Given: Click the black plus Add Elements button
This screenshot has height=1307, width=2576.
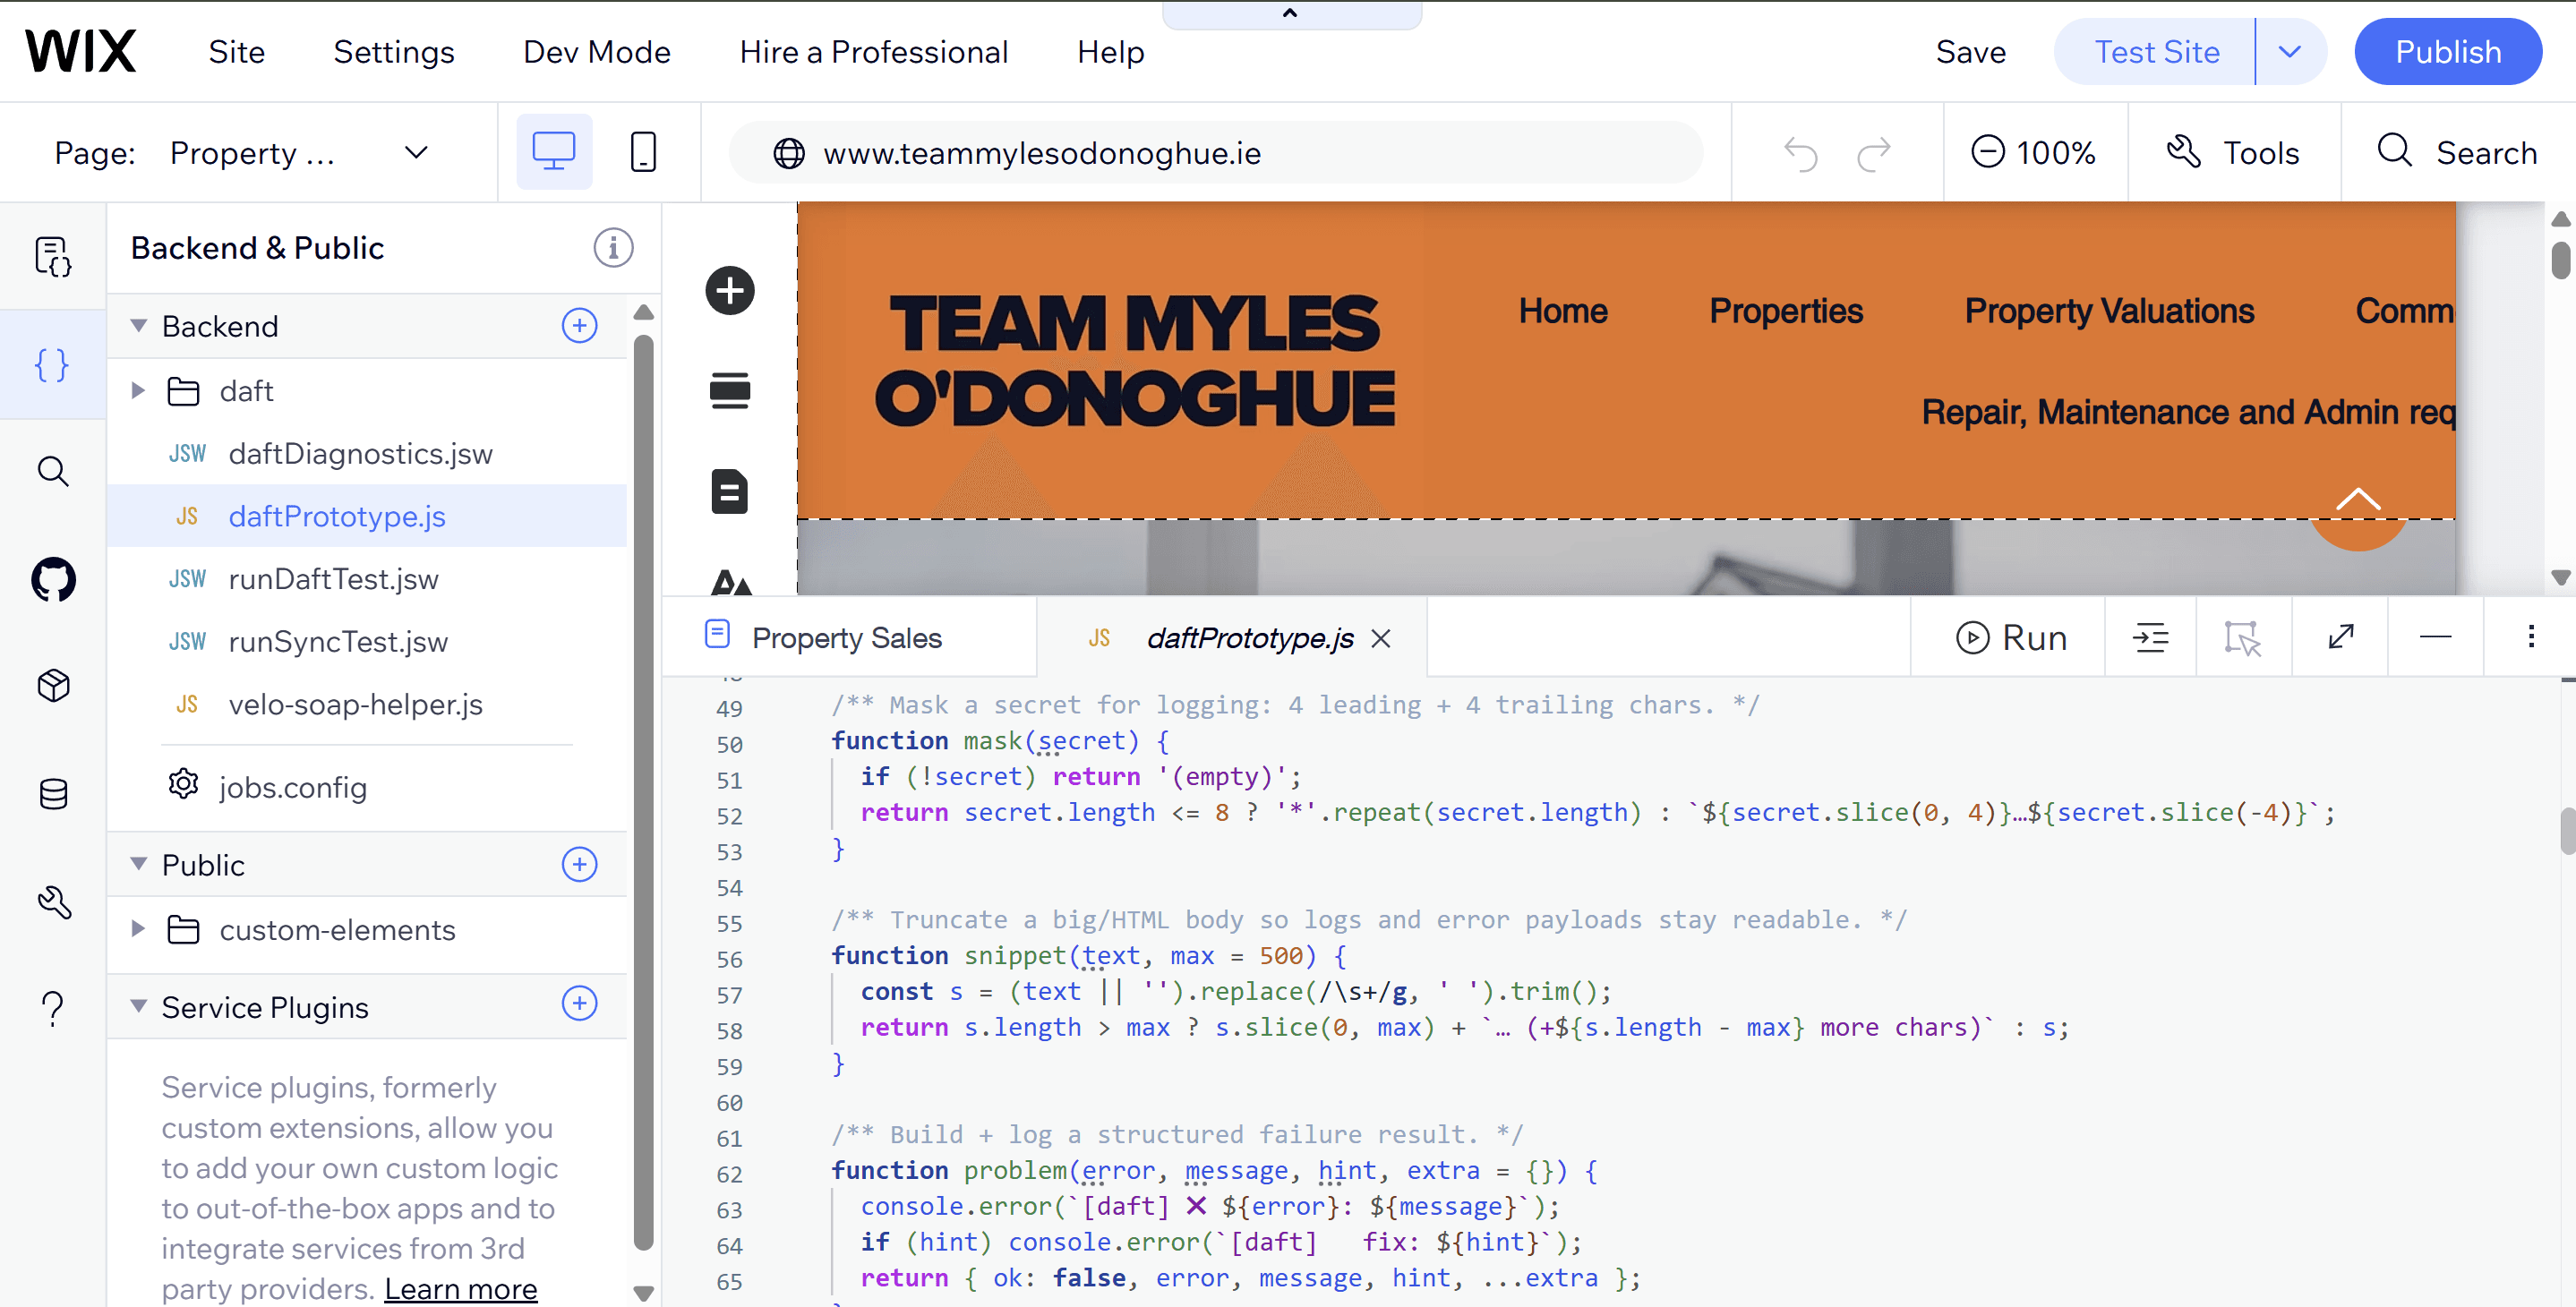Looking at the screenshot, I should click(730, 291).
